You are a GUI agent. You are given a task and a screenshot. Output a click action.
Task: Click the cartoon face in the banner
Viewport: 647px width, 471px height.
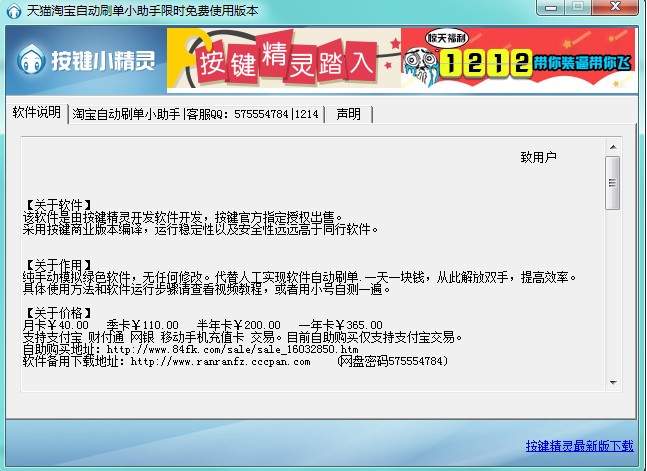(422, 62)
